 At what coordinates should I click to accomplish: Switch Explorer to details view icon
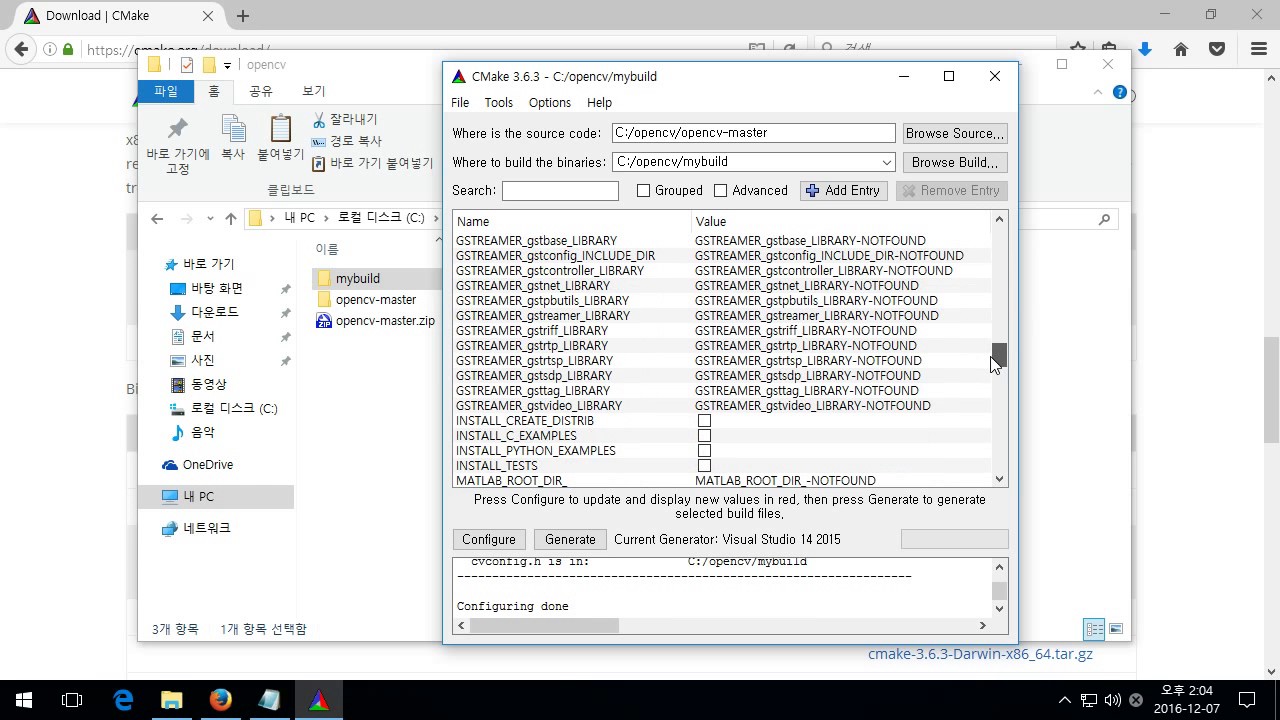pos(1094,629)
